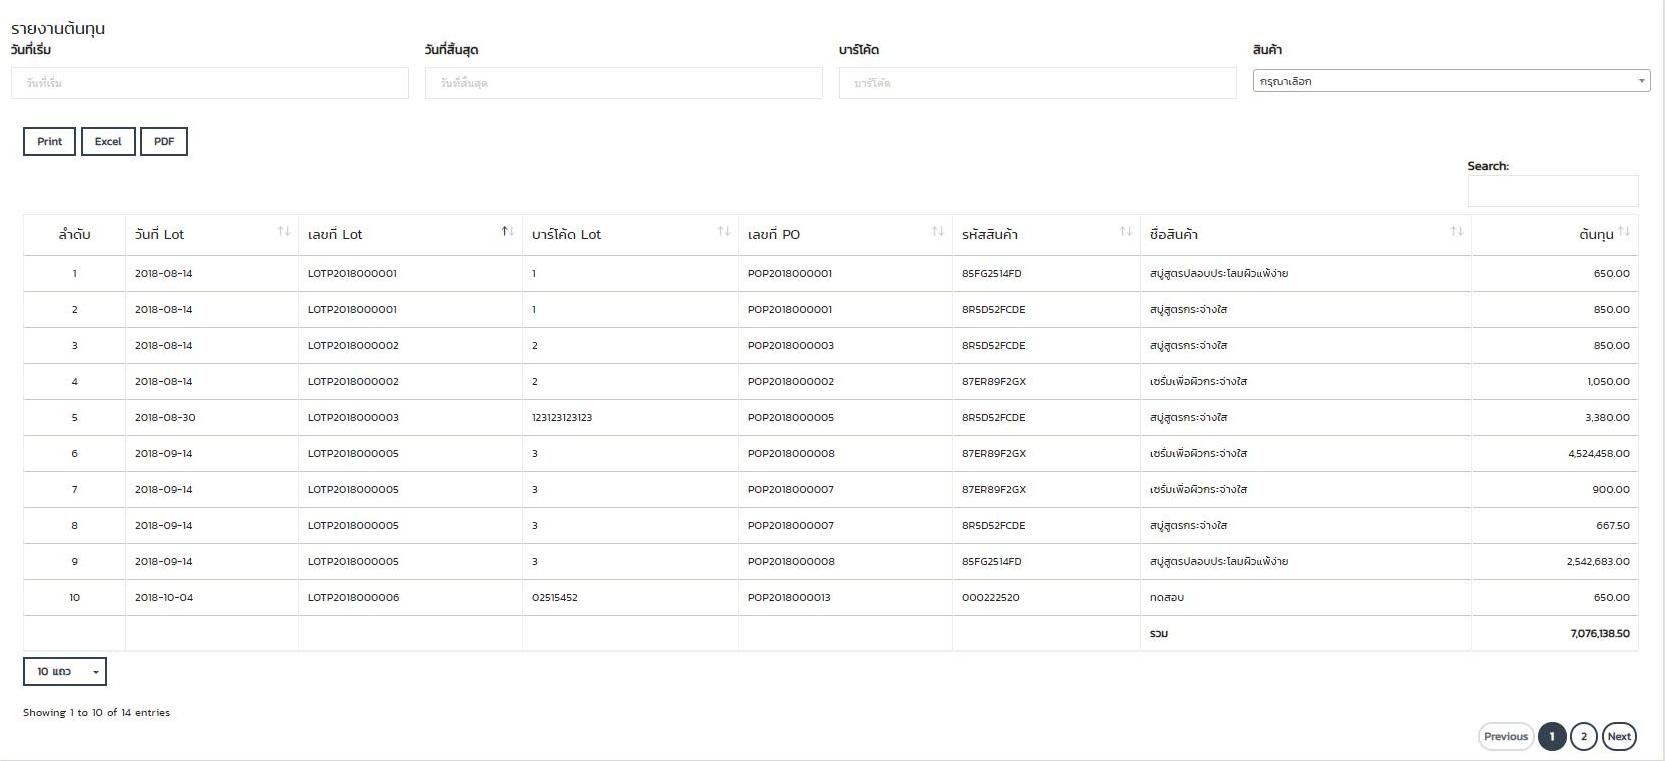Sort the ต้นทุน column by its arrows
Viewport: 1665px width, 761px height.
pos(1623,232)
